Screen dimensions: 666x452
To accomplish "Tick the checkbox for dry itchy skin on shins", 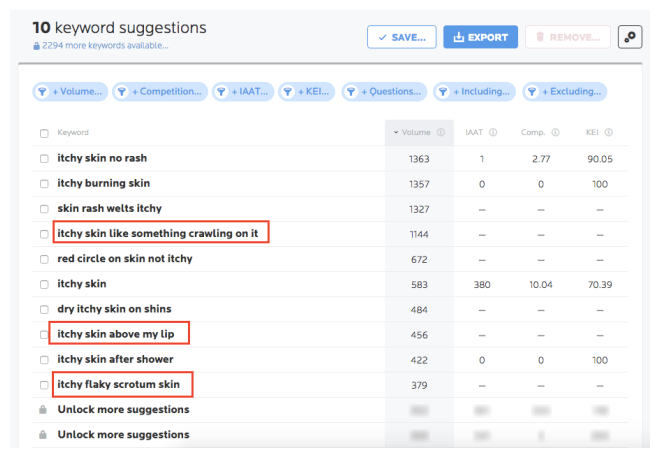I will [44, 309].
